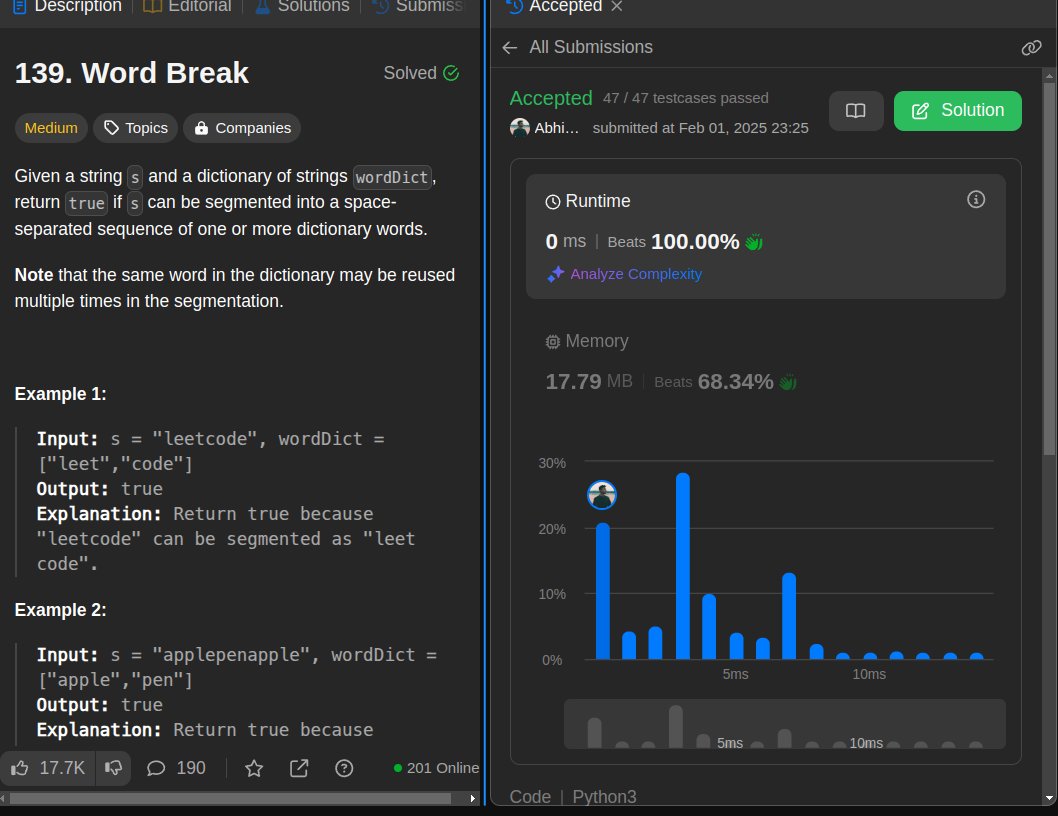Click the tallest bar in runtime chart
The width and height of the screenshot is (1058, 816).
point(683,566)
